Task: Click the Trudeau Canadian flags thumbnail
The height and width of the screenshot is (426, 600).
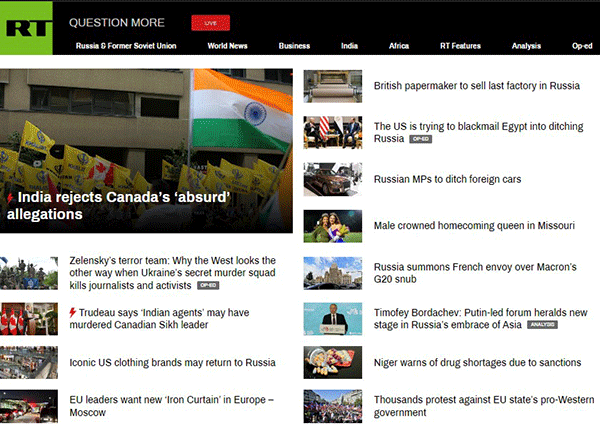Action: pyautogui.click(x=29, y=319)
